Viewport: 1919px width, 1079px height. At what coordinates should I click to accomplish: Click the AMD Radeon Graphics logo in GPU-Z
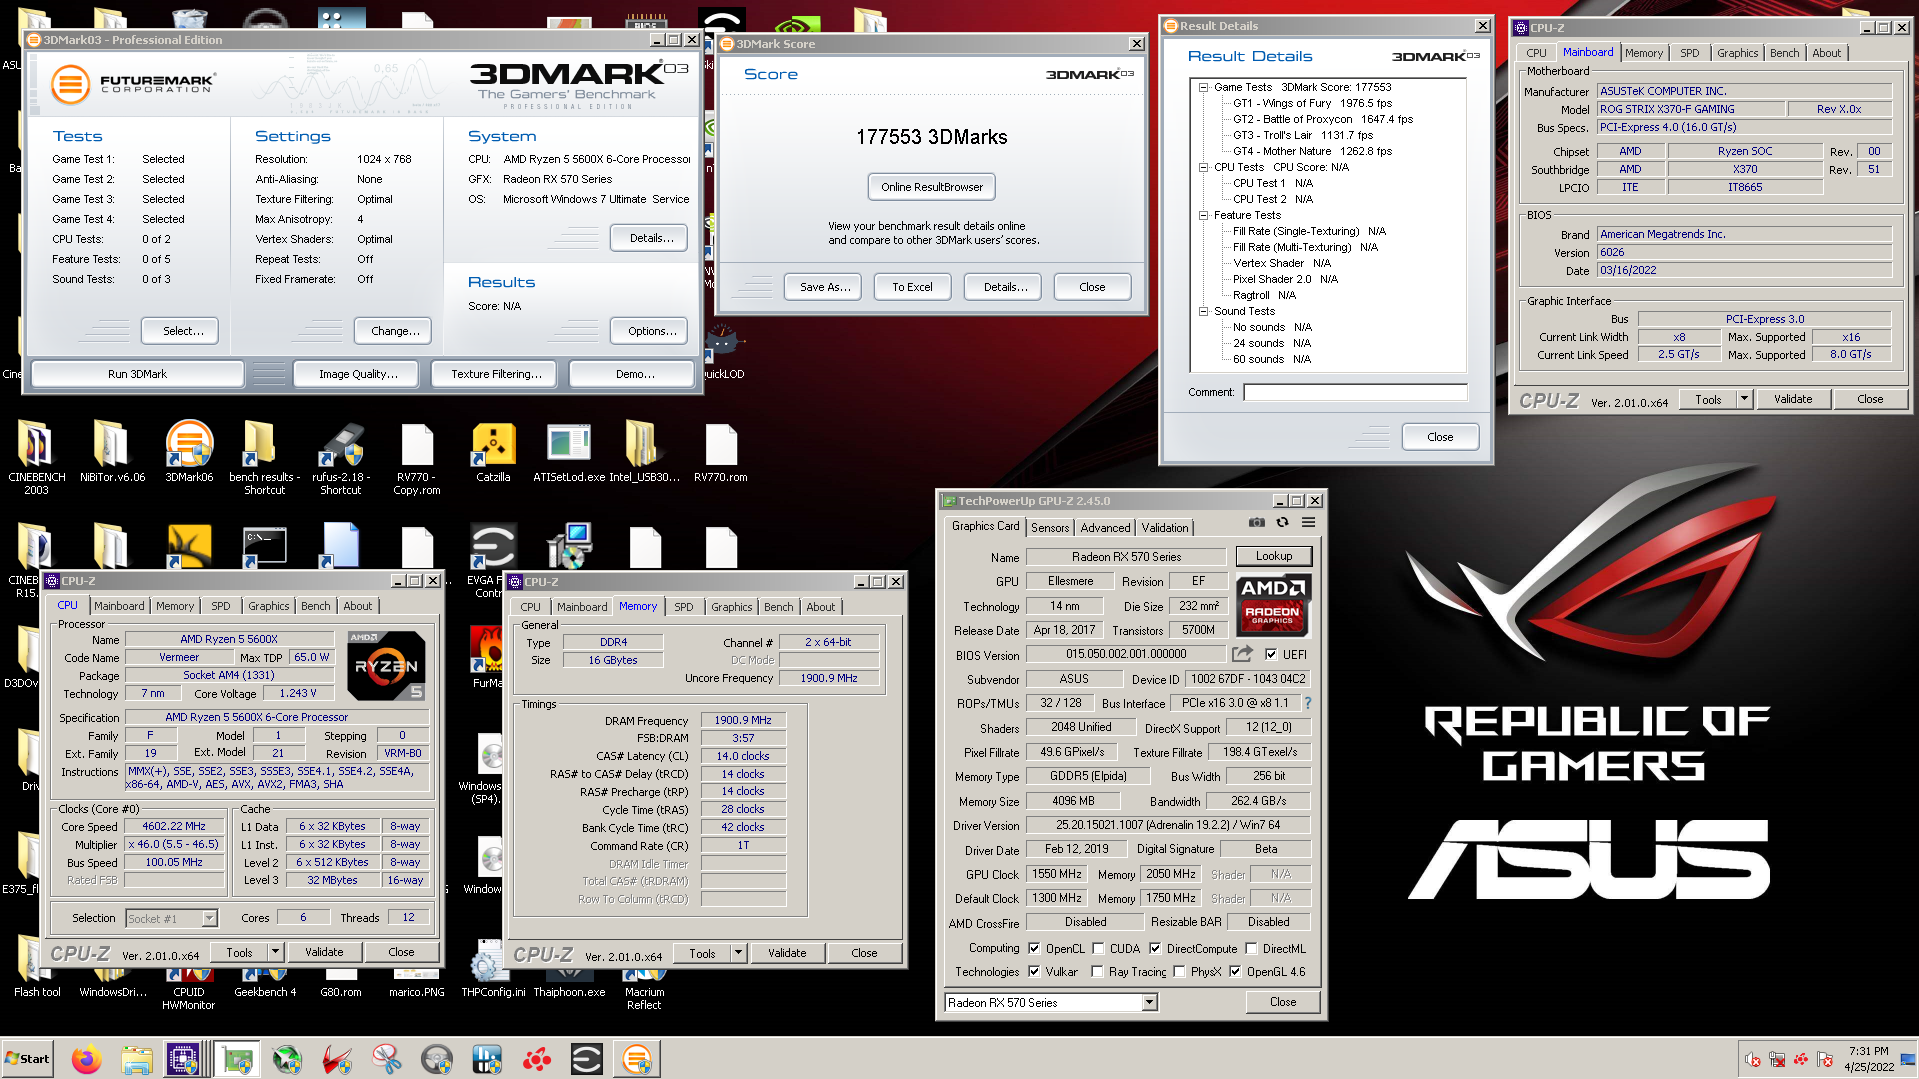click(1273, 606)
